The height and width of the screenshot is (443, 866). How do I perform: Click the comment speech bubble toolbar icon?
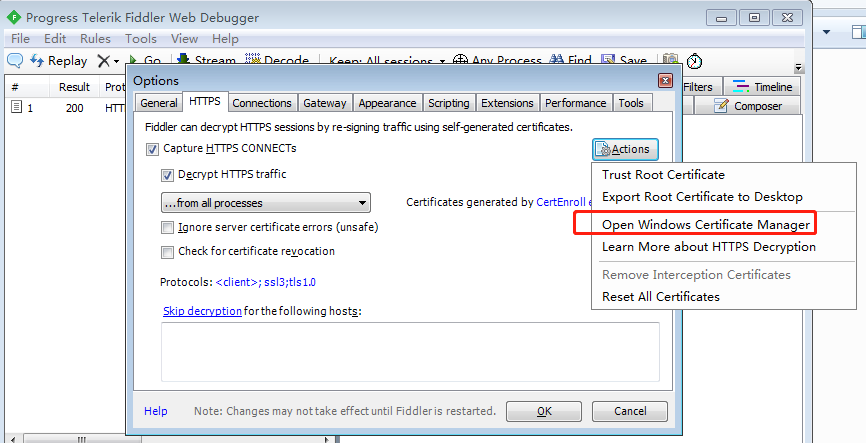point(15,60)
